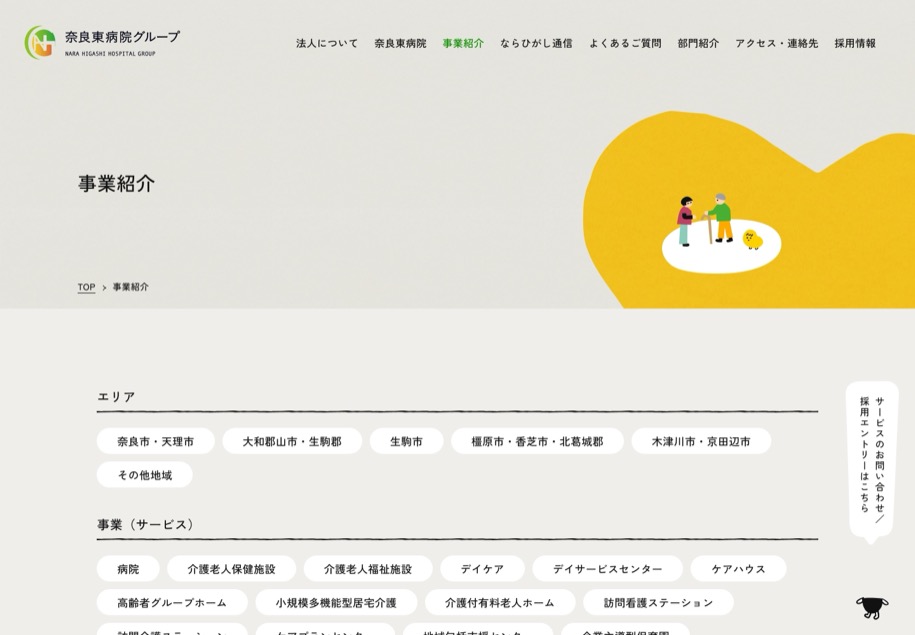Viewport: 915px width, 635px height.
Task: Click the 事業紹介 page title heading
Action: [117, 183]
